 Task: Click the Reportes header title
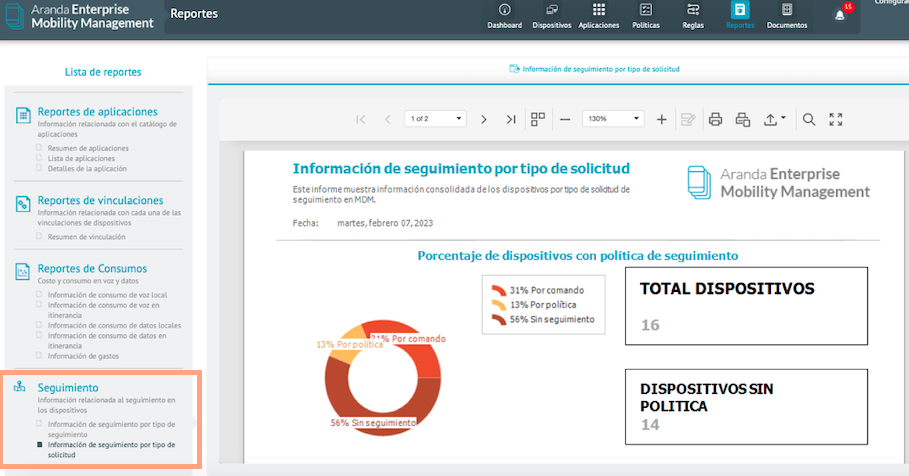click(x=194, y=13)
